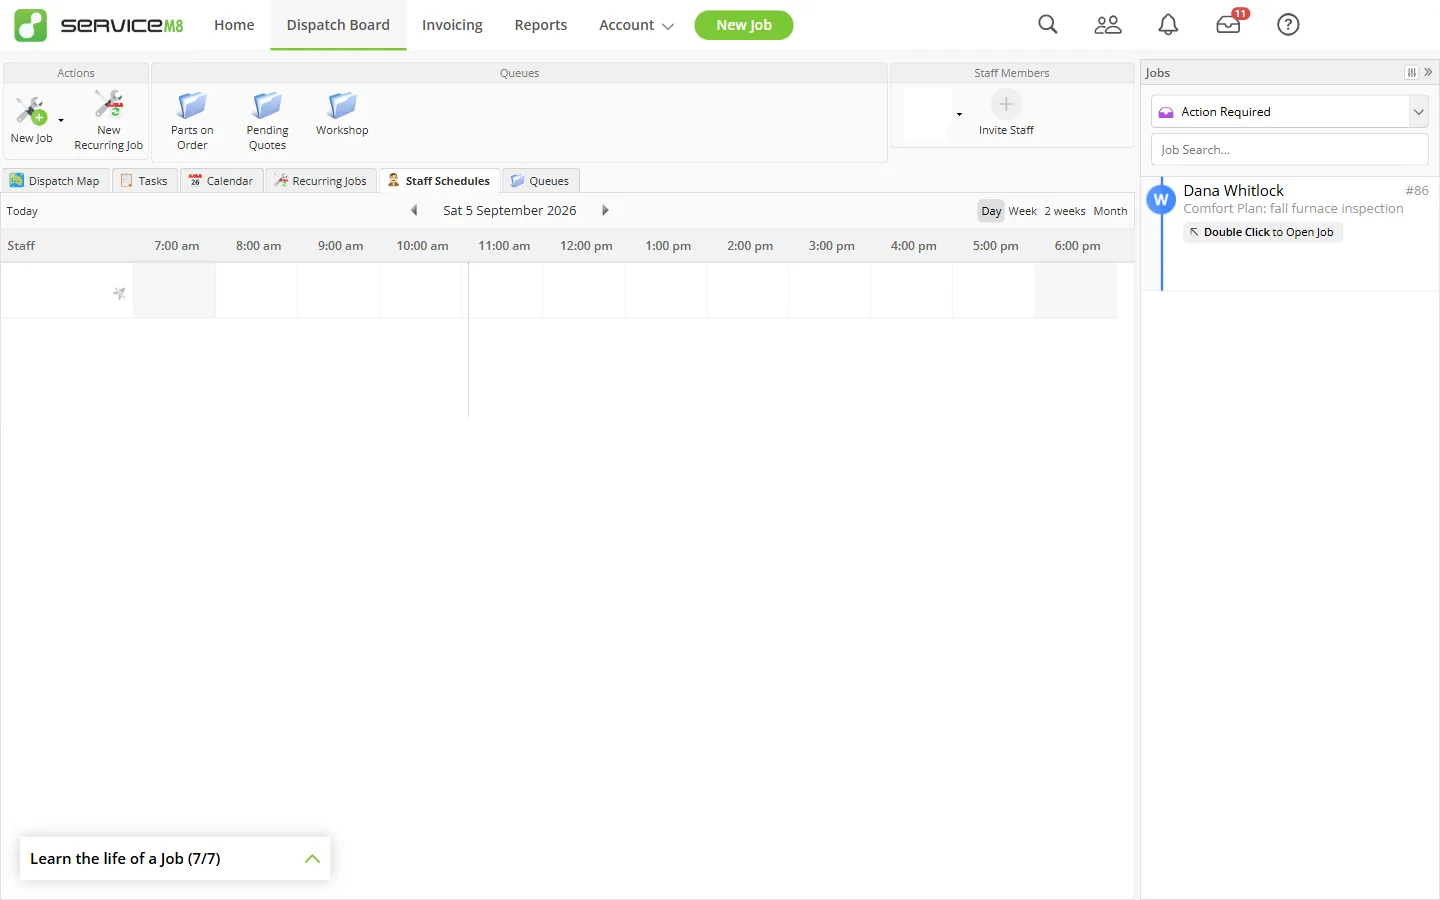Viewport: 1440px width, 900px height.
Task: Switch to the Queues tab
Action: click(540, 181)
